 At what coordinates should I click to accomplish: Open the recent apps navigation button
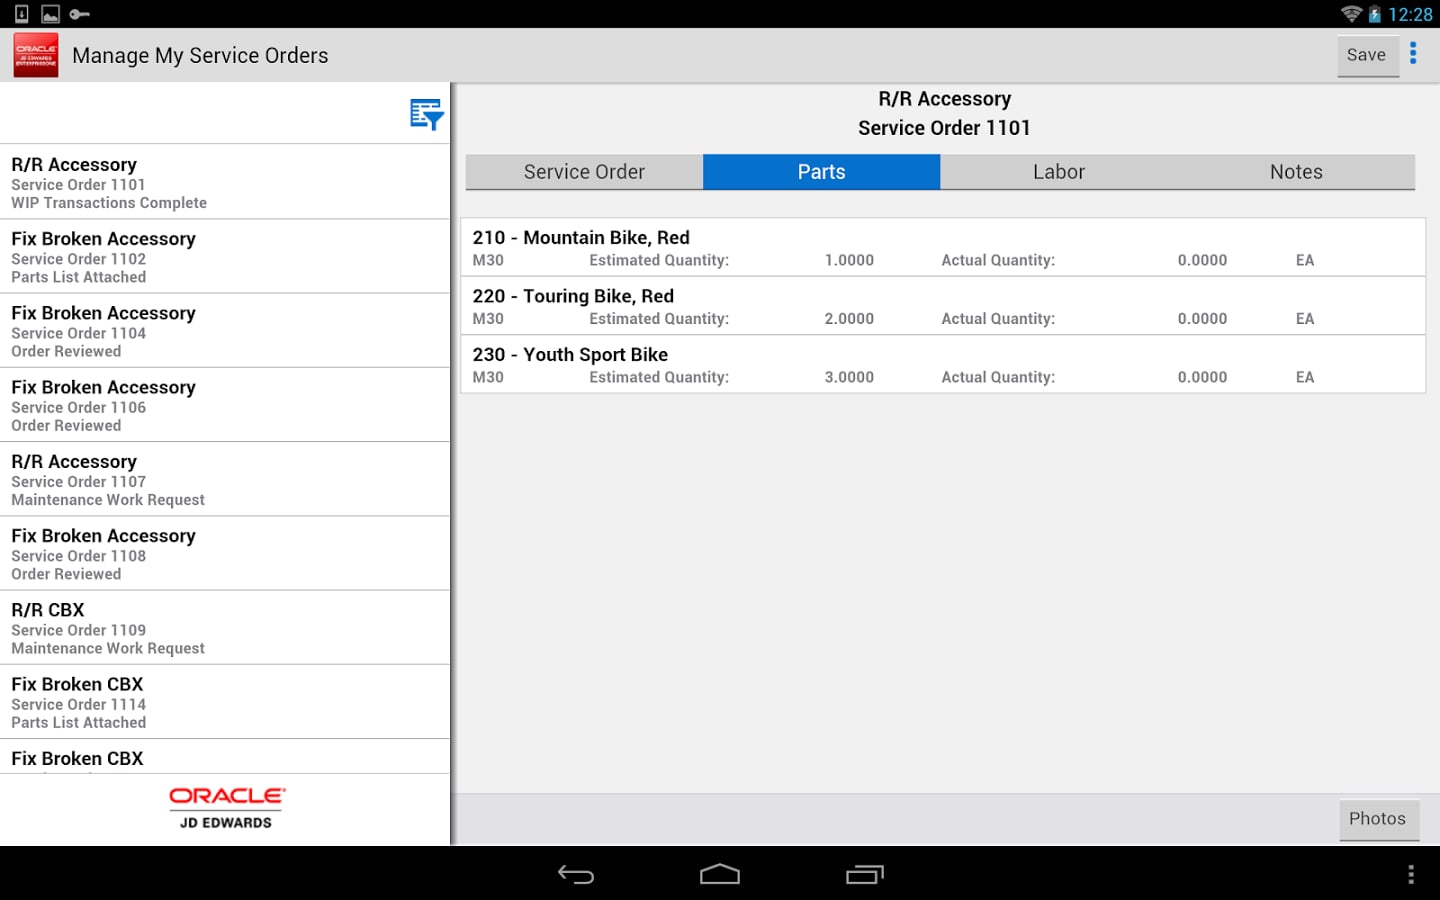point(865,875)
